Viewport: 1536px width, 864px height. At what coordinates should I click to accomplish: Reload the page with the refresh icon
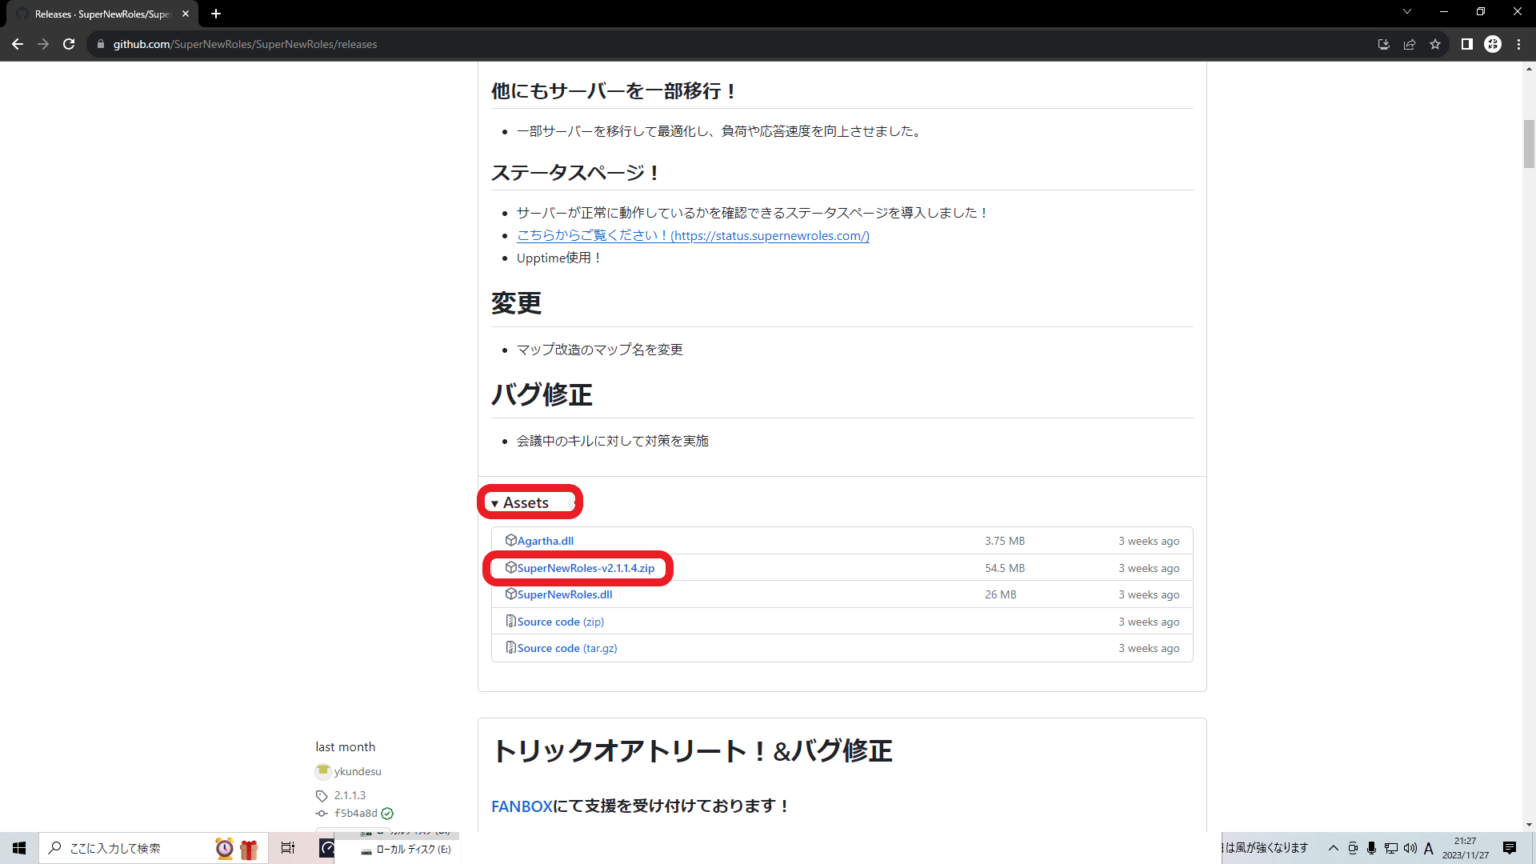click(x=68, y=44)
